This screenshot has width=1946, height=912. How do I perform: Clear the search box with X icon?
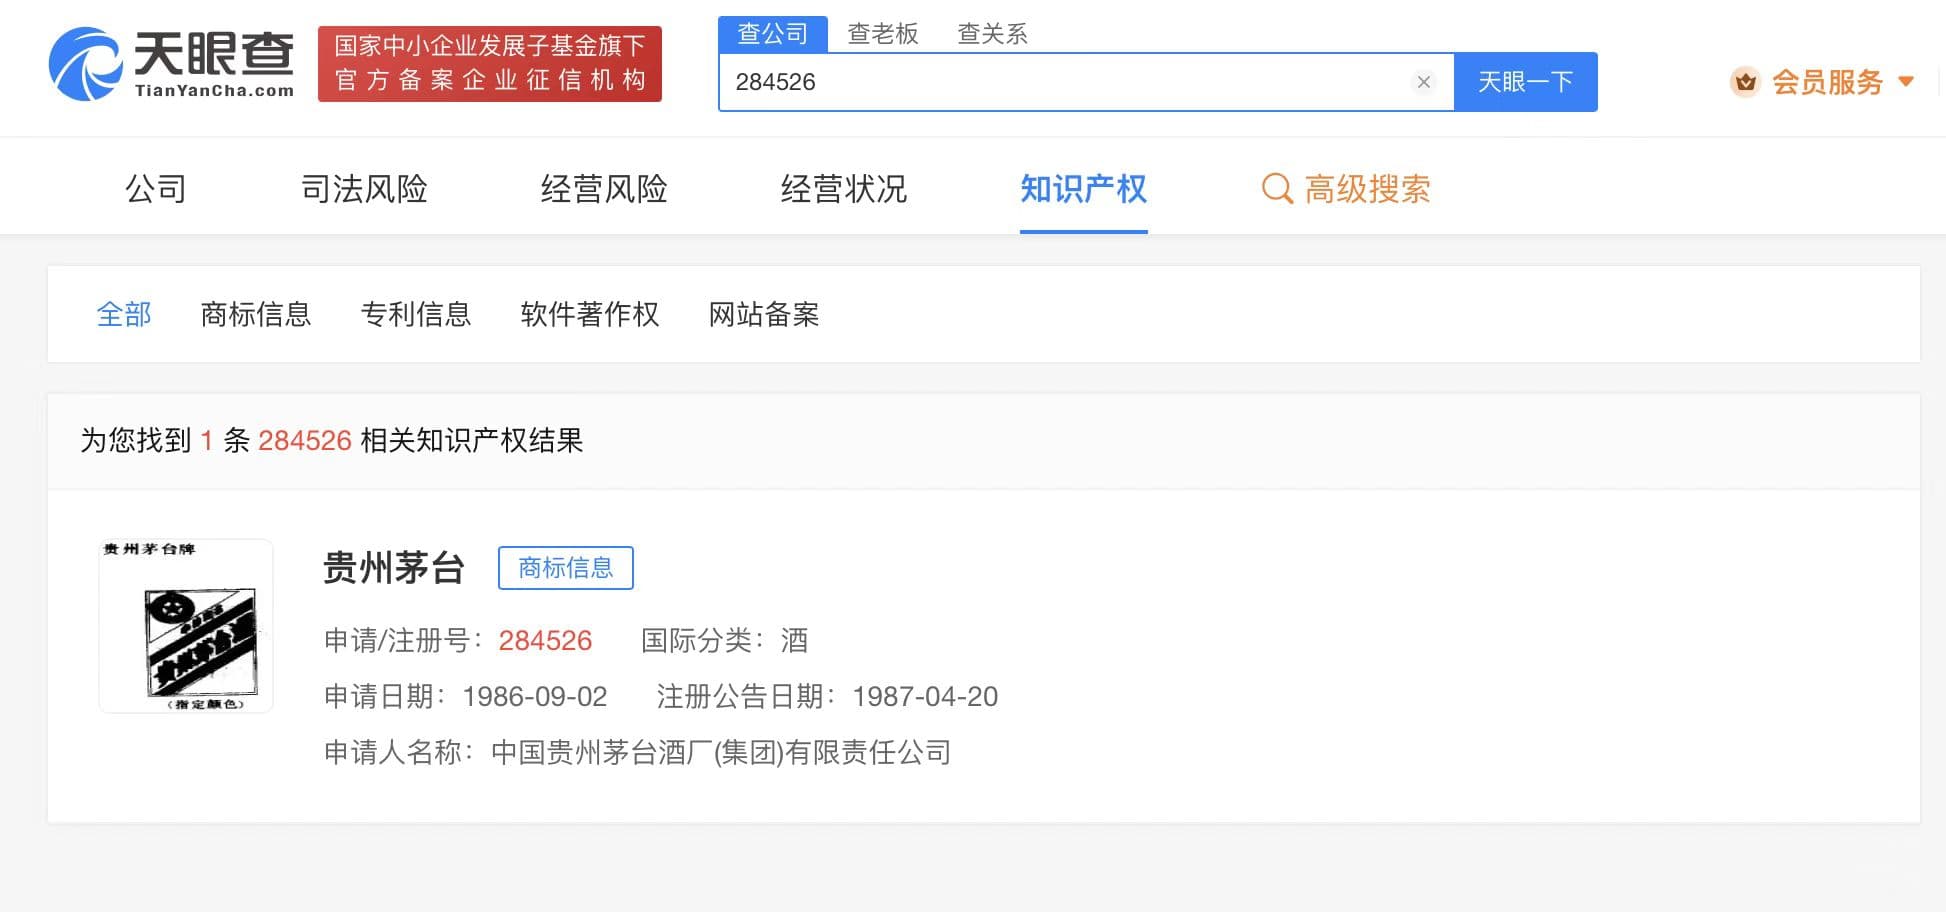[1423, 82]
